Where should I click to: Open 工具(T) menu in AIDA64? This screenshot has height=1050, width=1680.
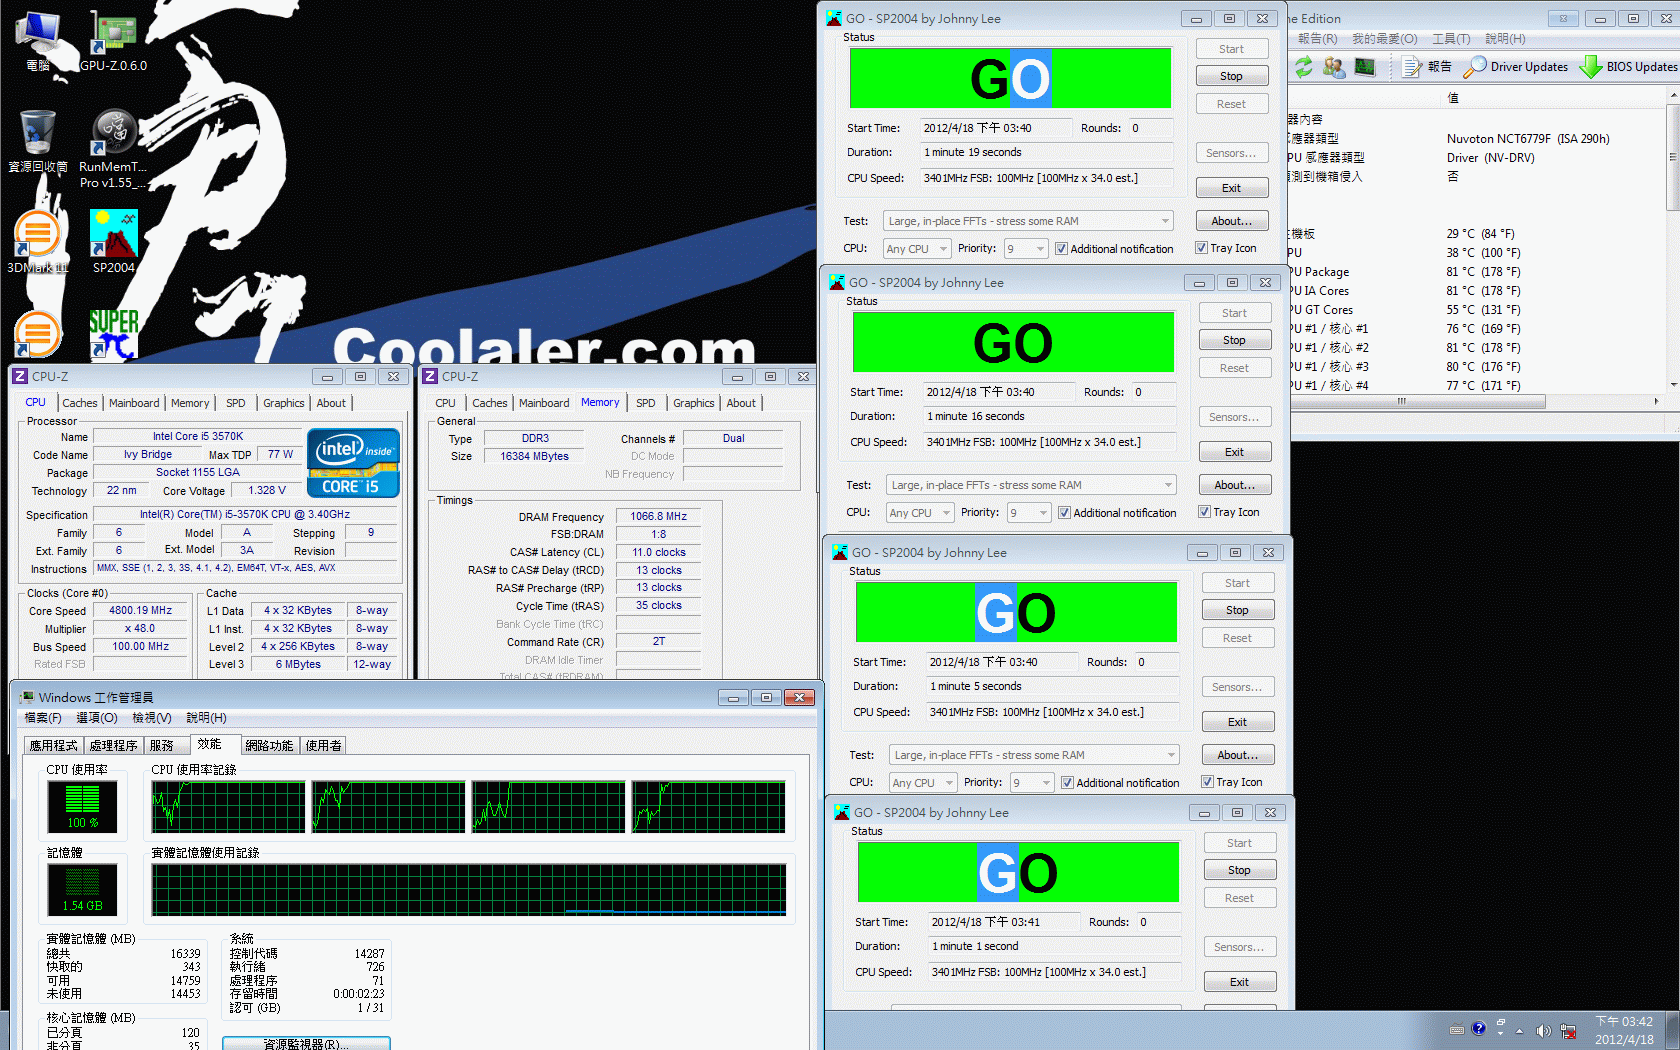pos(1451,39)
